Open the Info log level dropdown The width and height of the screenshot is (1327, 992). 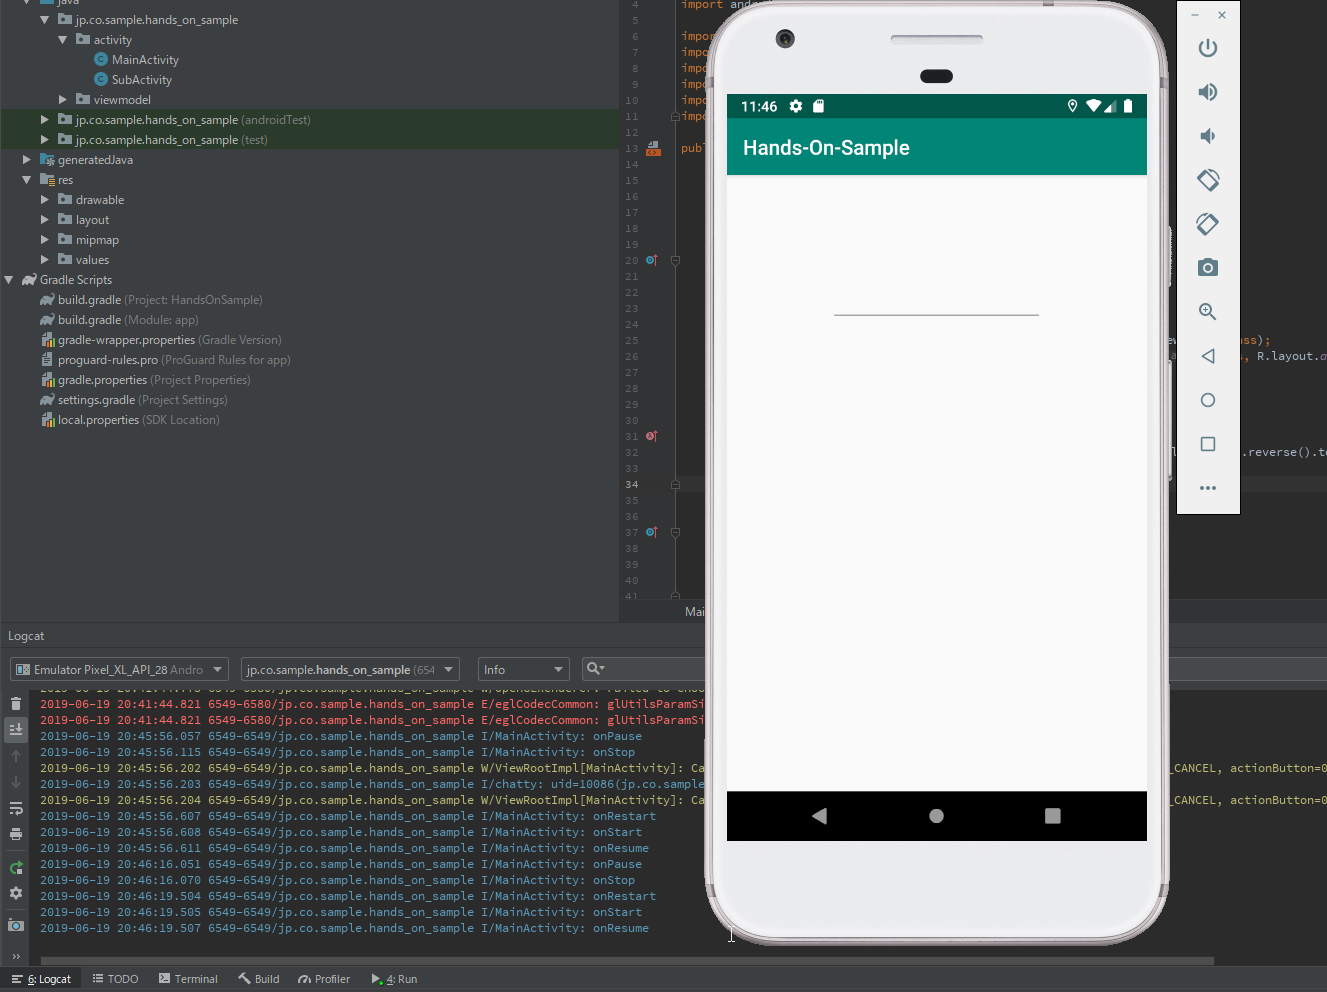tap(524, 669)
